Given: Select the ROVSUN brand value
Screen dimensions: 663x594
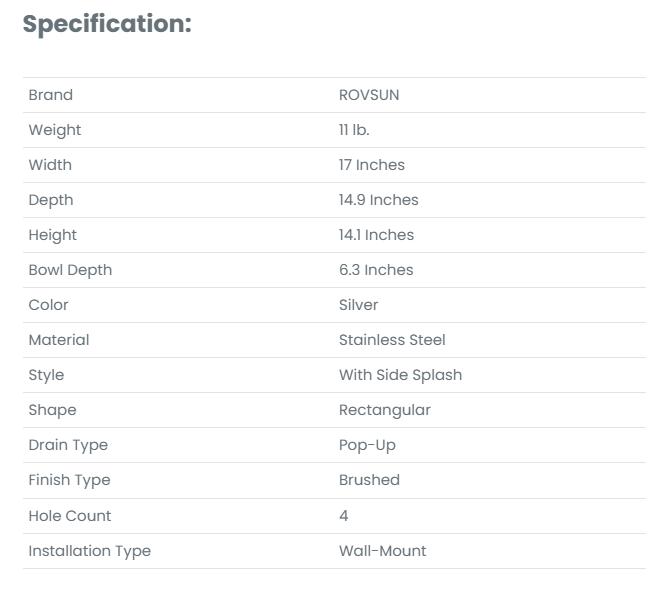Looking at the screenshot, I should [369, 95].
